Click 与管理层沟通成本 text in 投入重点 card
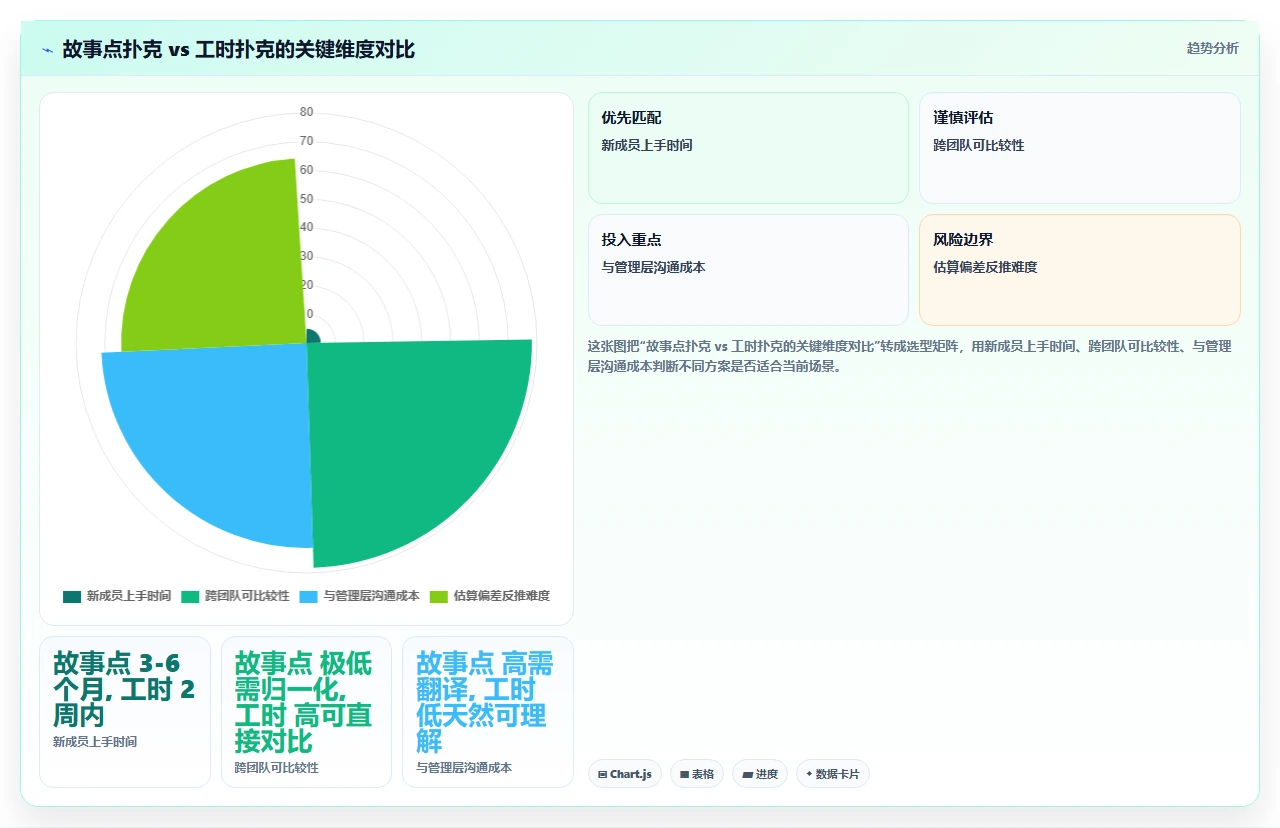The width and height of the screenshot is (1280, 828). 653,267
